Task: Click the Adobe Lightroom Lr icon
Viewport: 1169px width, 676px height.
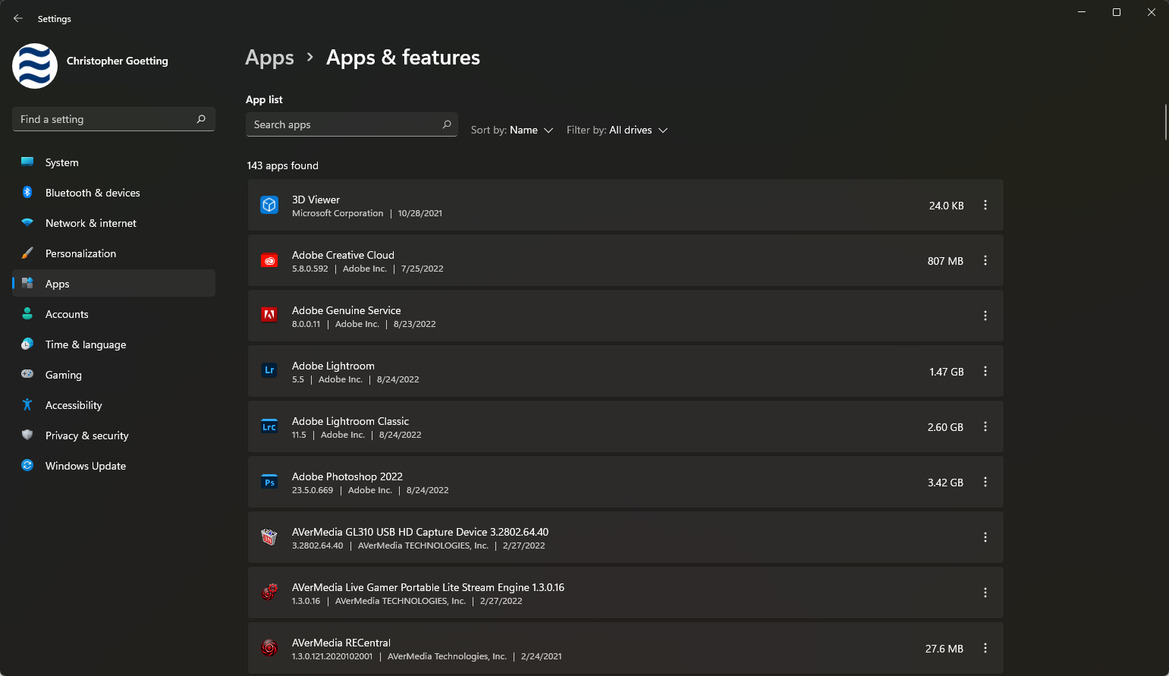Action: (269, 371)
